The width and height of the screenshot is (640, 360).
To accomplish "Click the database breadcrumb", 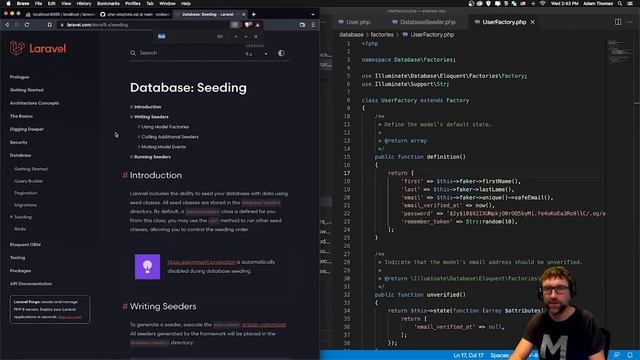I will click(351, 35).
